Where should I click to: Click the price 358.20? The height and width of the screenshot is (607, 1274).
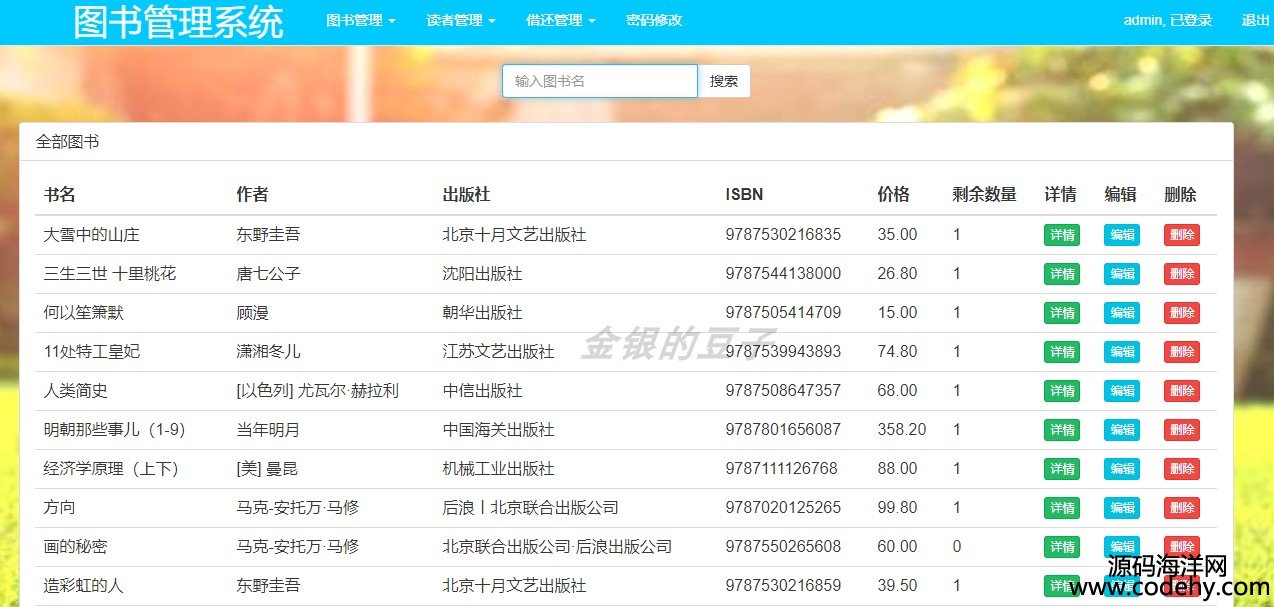point(902,430)
